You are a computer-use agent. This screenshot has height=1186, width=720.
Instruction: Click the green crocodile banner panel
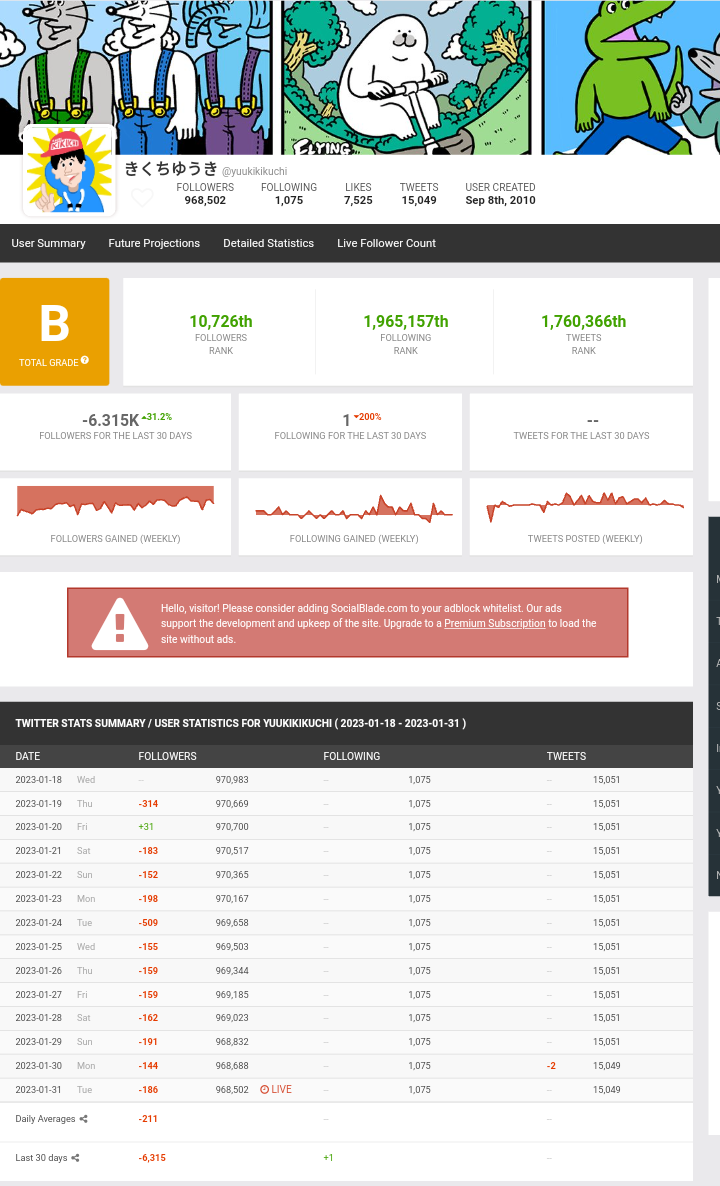pyautogui.click(x=632, y=77)
